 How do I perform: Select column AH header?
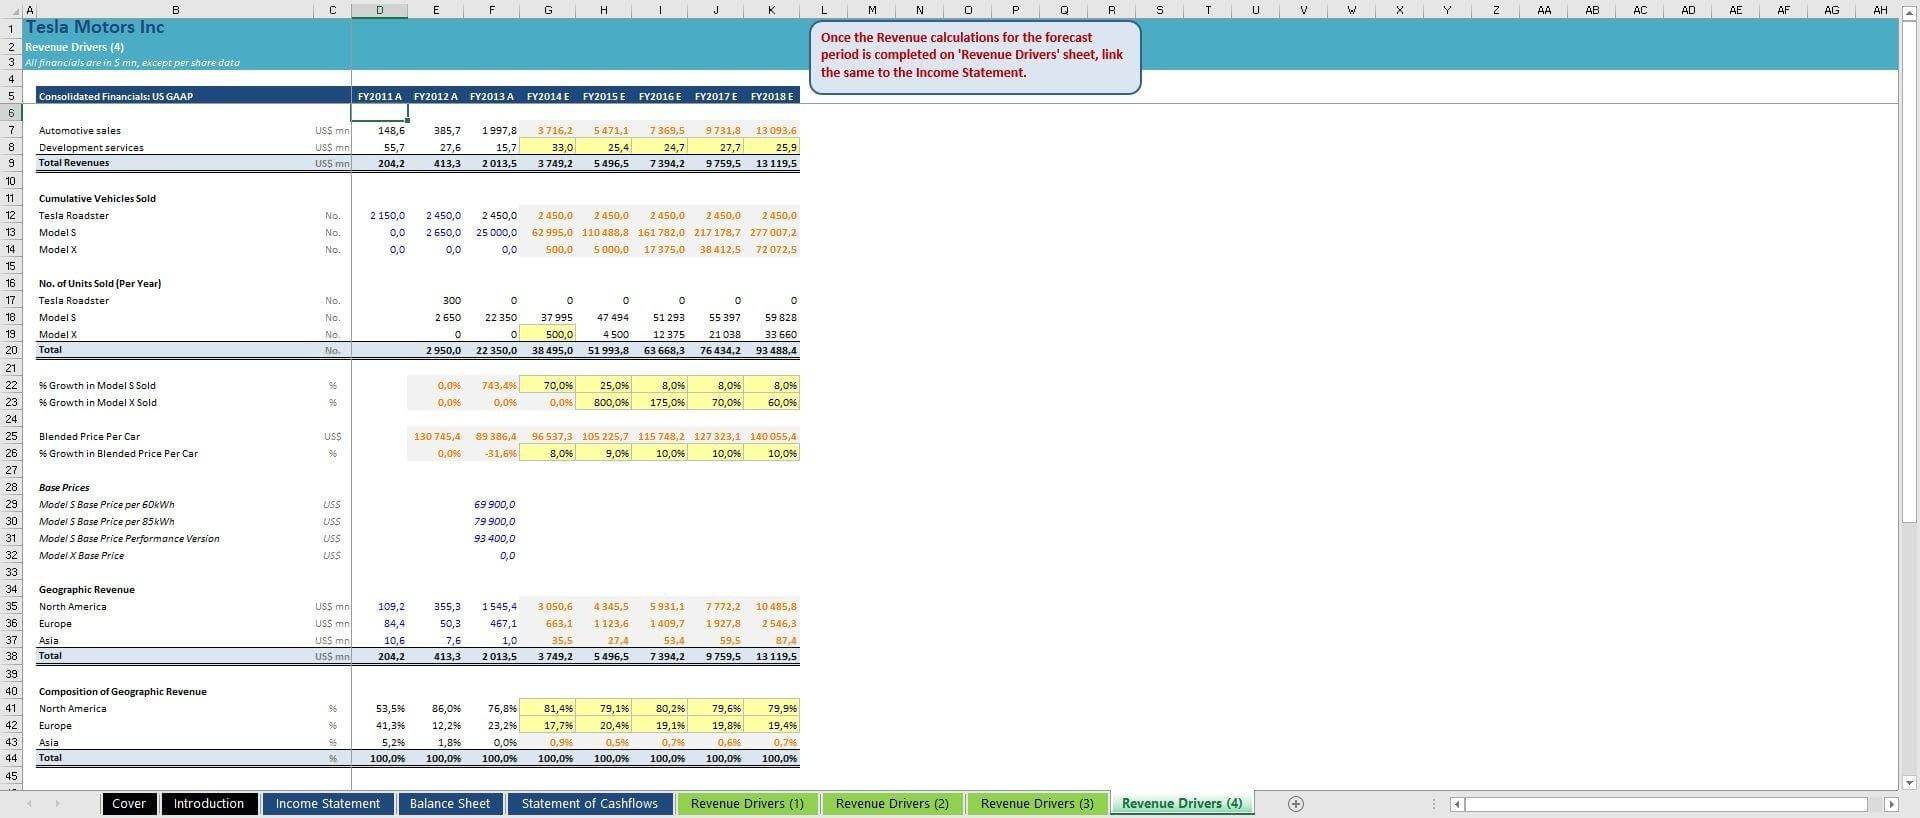pos(1880,10)
